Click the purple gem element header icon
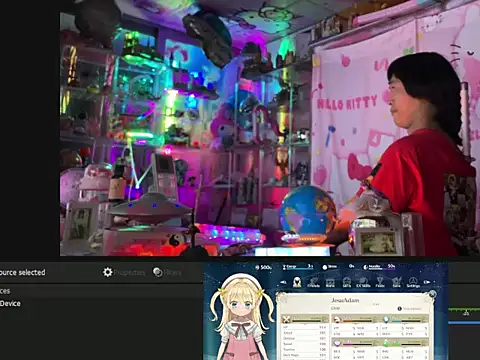Image resolution: width=480 pixels, height=360 pixels. (337, 343)
